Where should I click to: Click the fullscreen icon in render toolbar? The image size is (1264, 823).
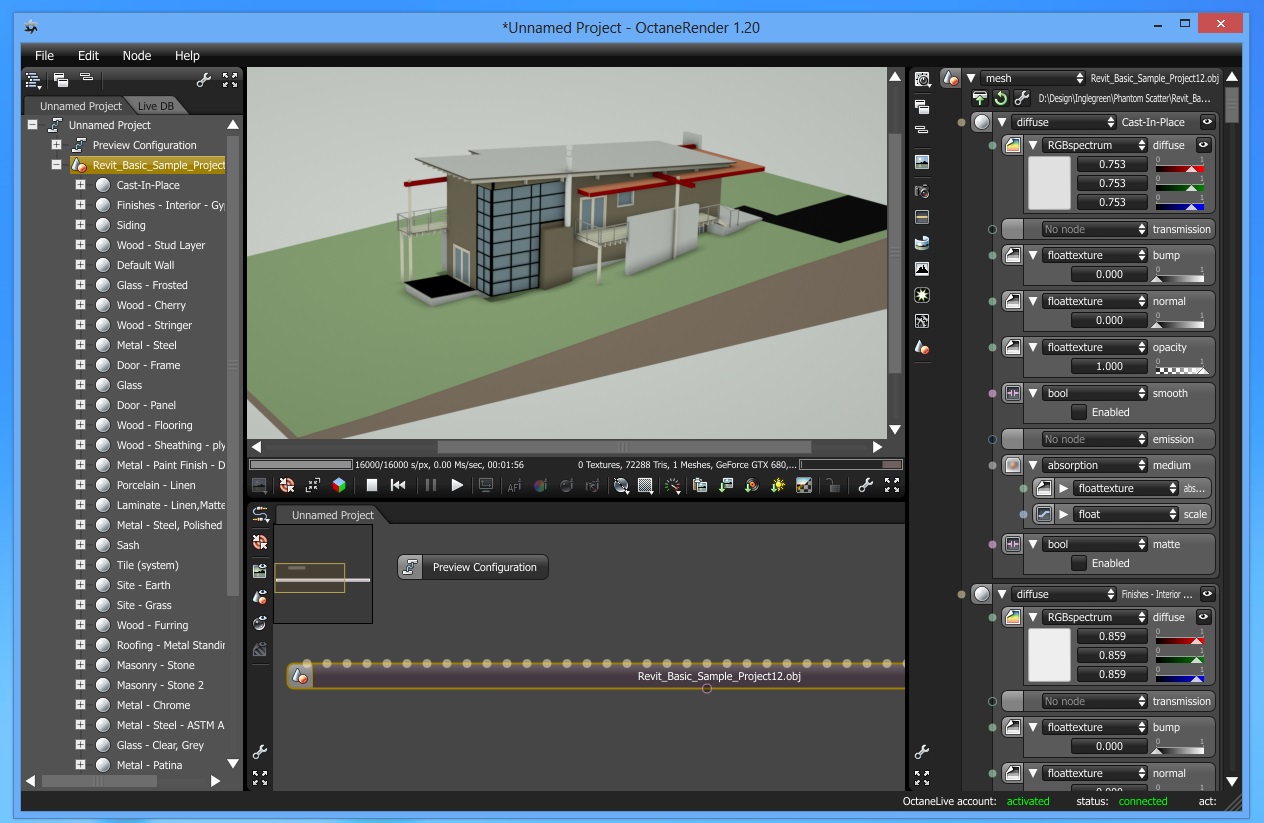[892, 485]
